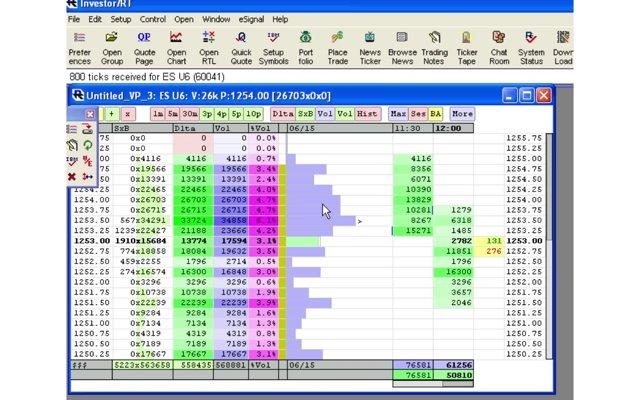The width and height of the screenshot is (640, 400).
Task: Click the vertical scrollbar of price ladder
Action: point(549,246)
